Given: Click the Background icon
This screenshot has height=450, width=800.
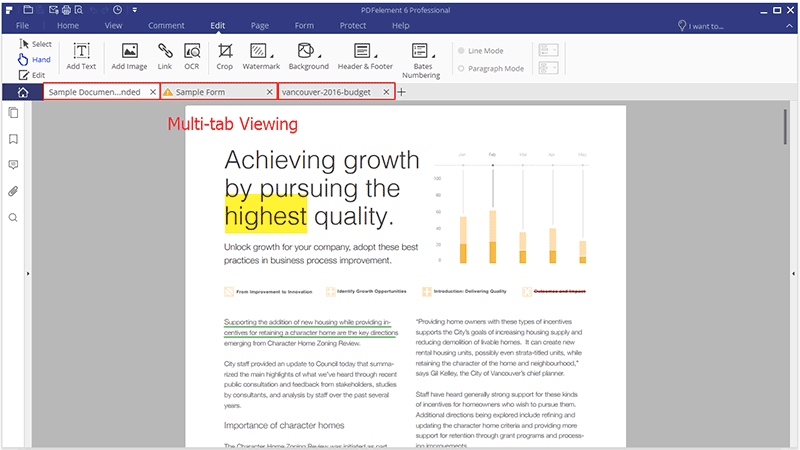Looking at the screenshot, I should pyautogui.click(x=305, y=51).
